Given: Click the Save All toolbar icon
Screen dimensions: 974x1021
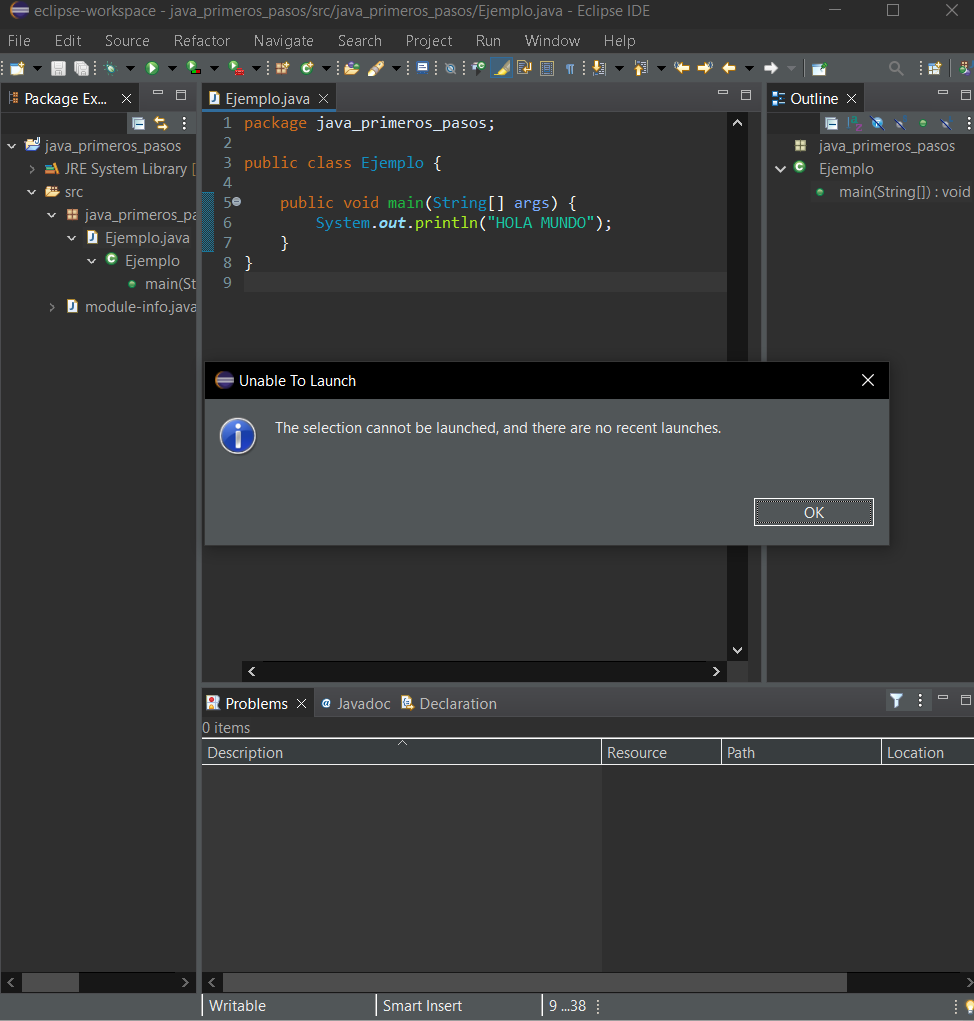Looking at the screenshot, I should pyautogui.click(x=81, y=68).
